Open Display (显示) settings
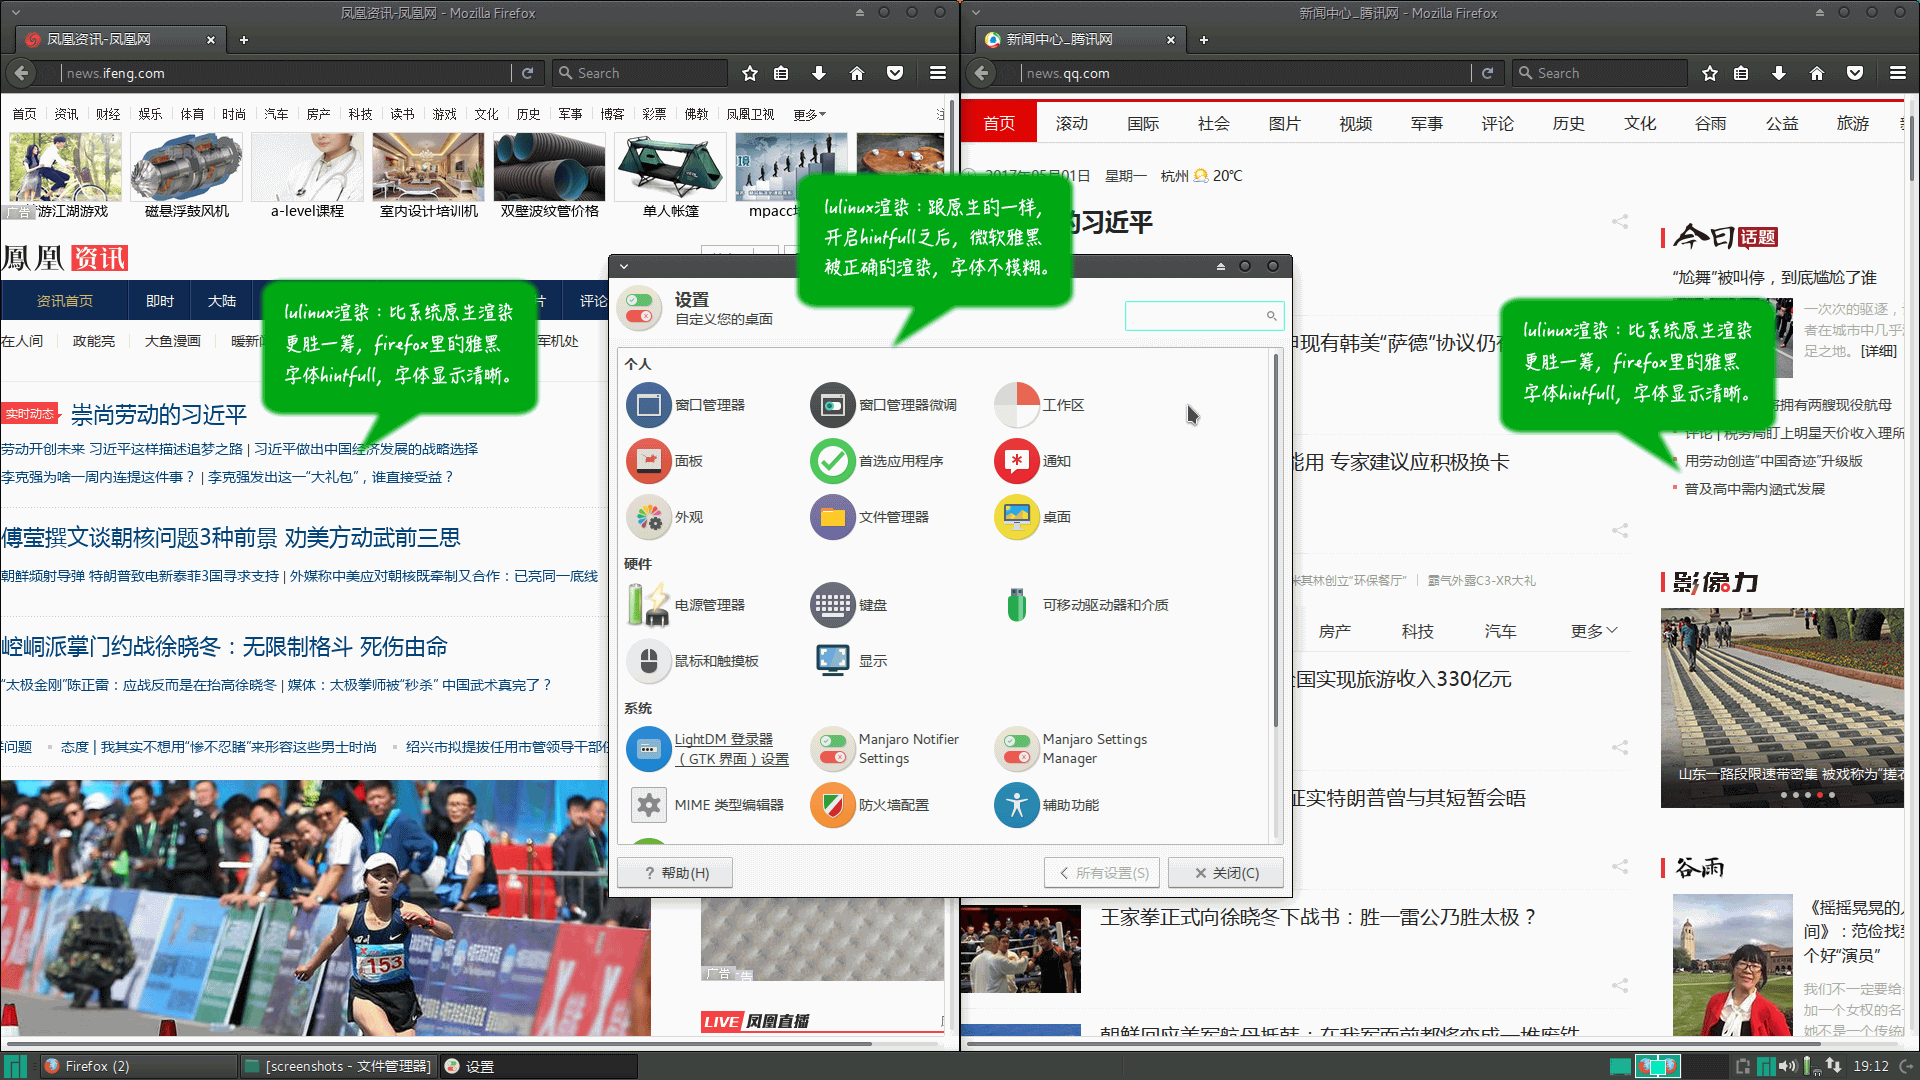The height and width of the screenshot is (1080, 1920). (849, 661)
